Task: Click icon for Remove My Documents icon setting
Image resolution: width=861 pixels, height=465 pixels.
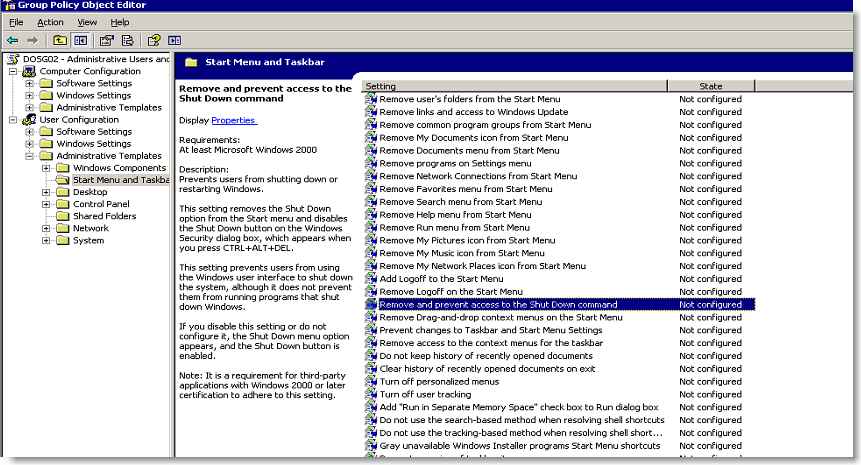Action: [371, 137]
